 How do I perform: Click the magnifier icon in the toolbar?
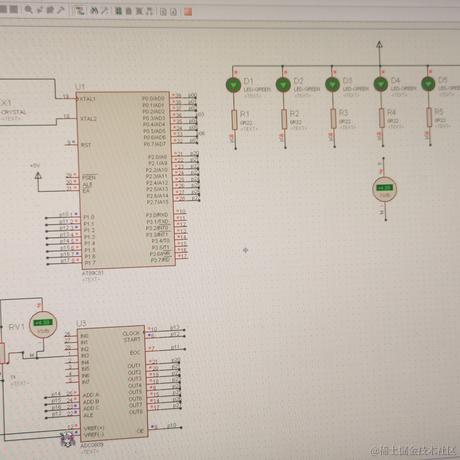[28, 10]
